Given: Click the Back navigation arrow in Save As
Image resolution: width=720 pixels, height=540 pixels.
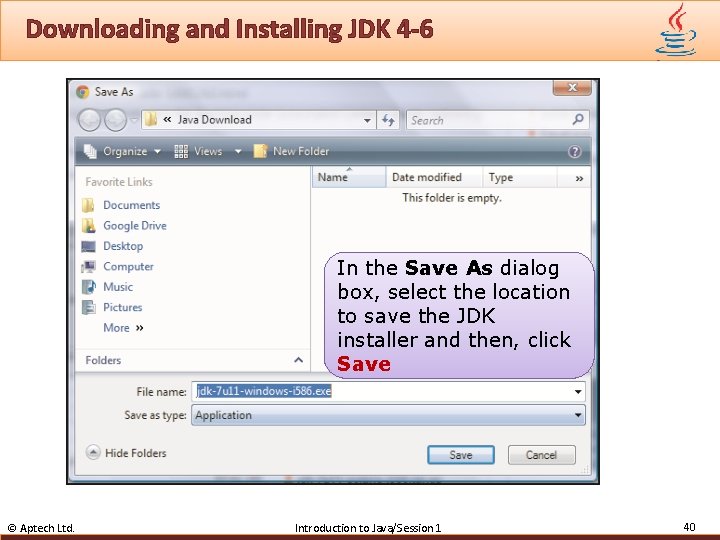Looking at the screenshot, I should click(x=89, y=120).
